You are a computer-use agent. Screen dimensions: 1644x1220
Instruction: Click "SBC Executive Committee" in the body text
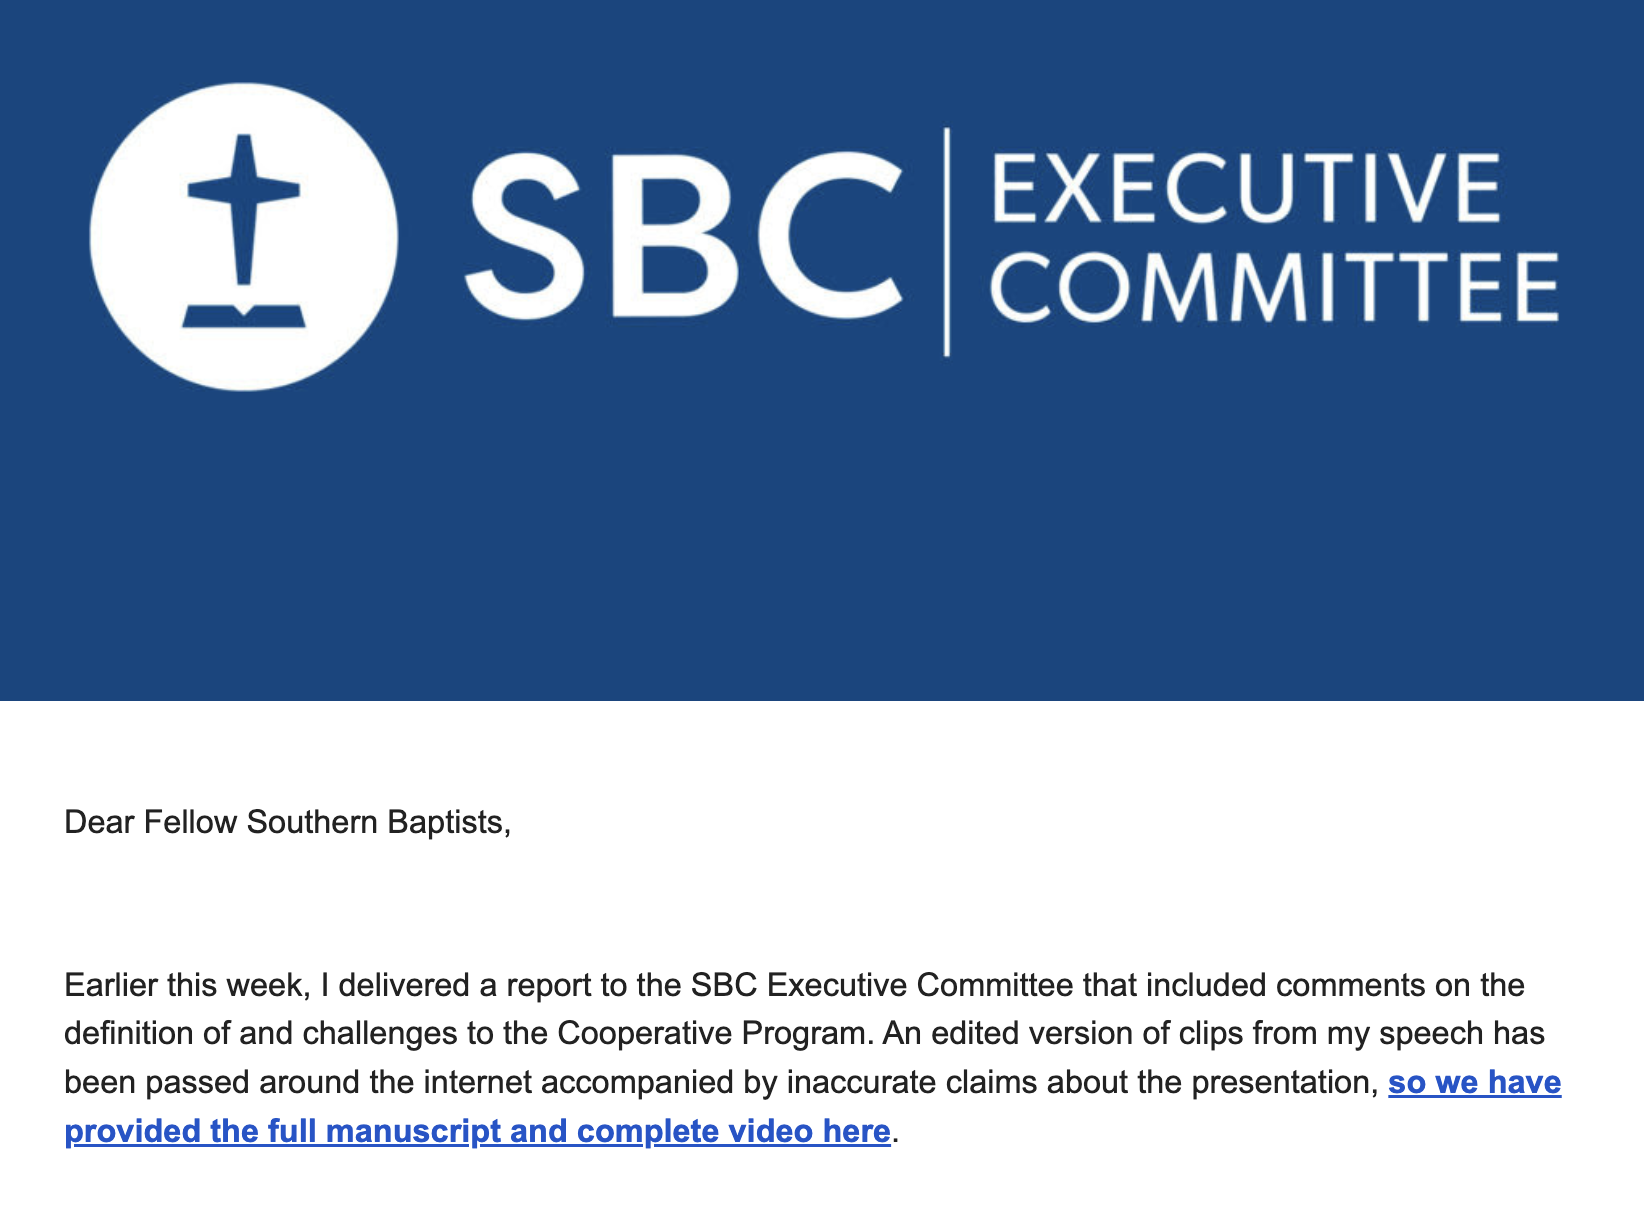882,986
